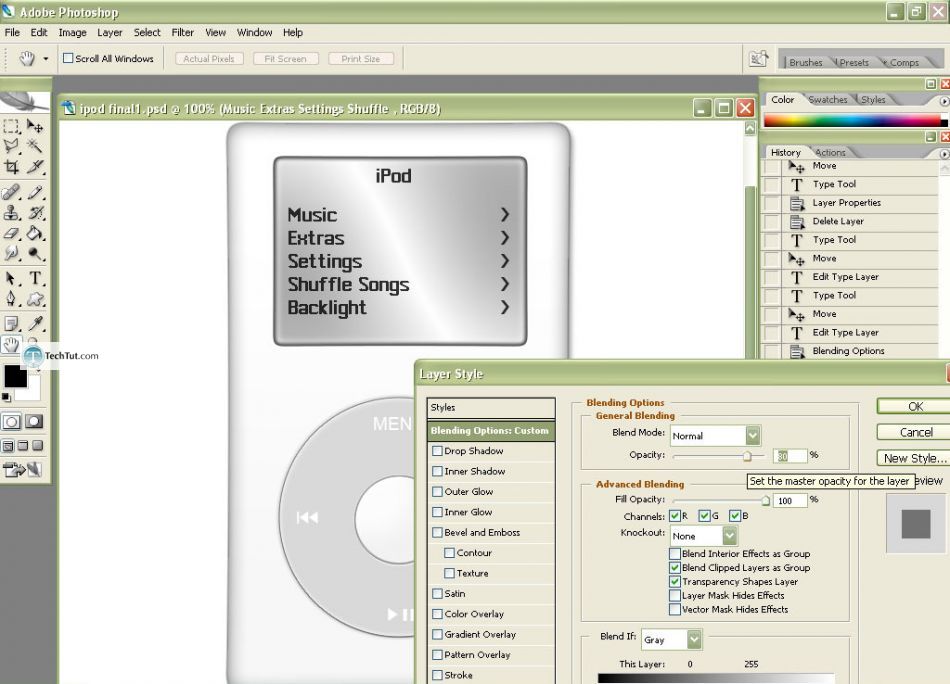
Task: Select the Slice tool
Action: tap(35, 167)
